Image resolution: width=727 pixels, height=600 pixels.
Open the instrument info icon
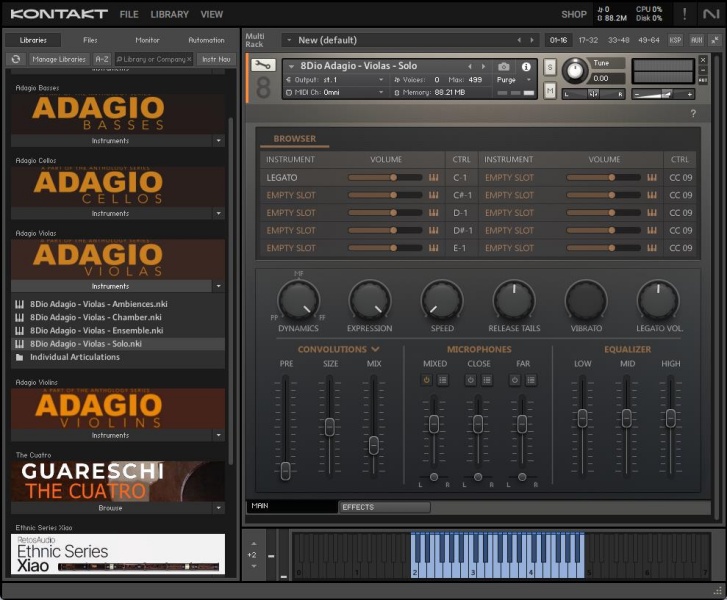click(x=526, y=66)
